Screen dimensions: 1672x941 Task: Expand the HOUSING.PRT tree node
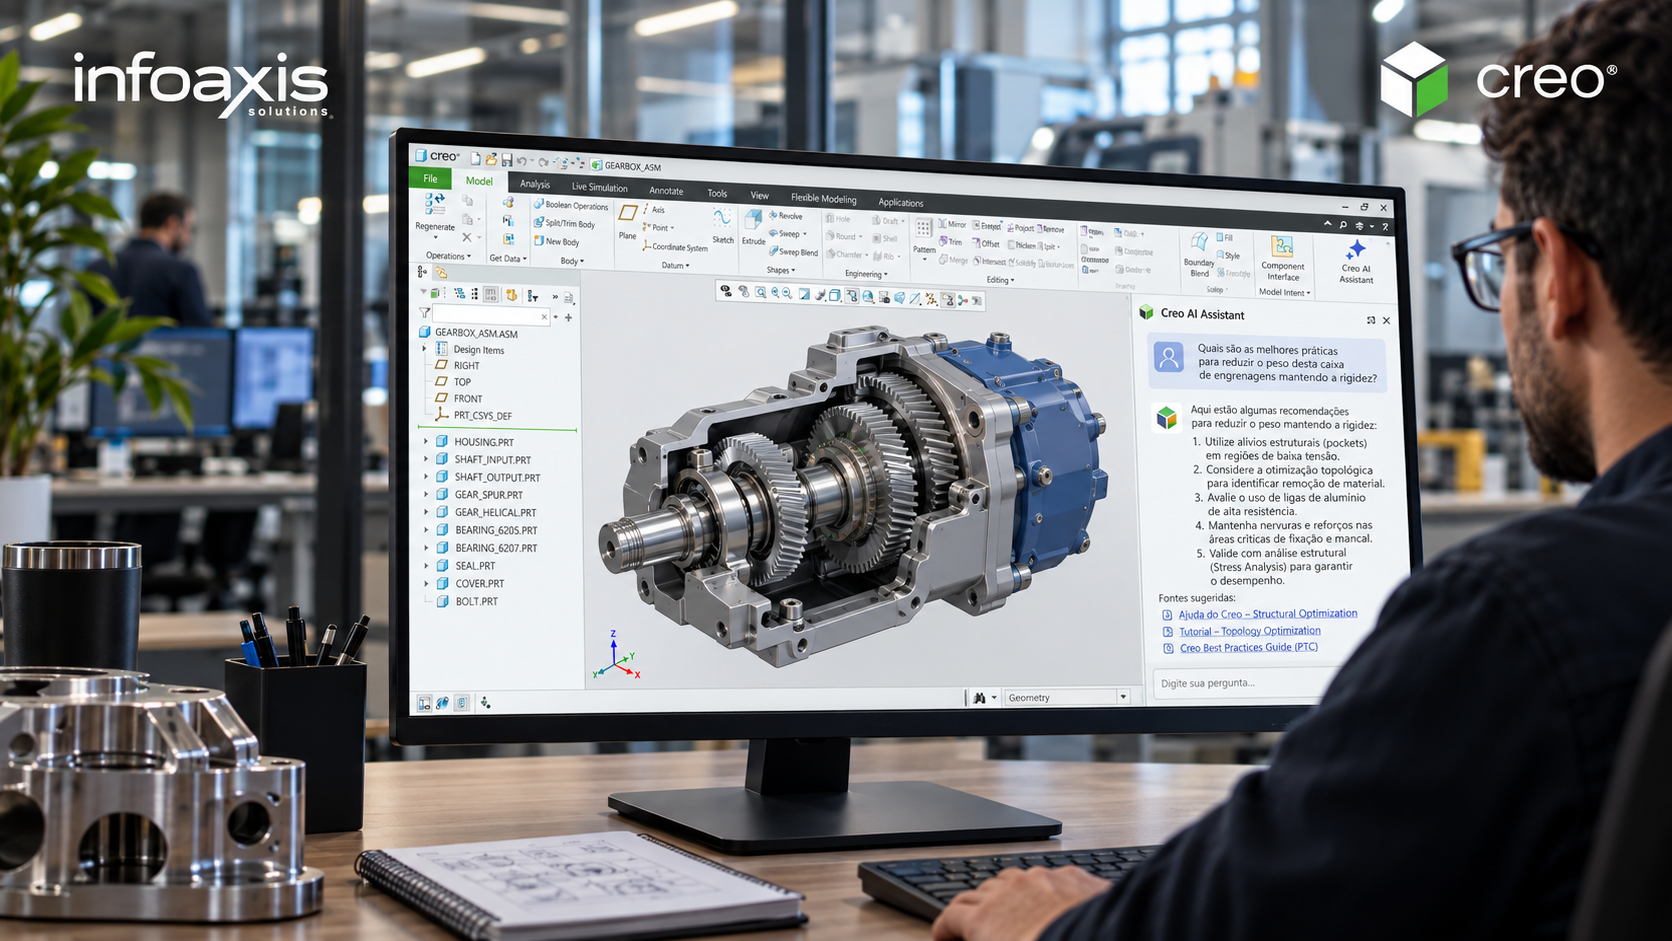(x=426, y=441)
